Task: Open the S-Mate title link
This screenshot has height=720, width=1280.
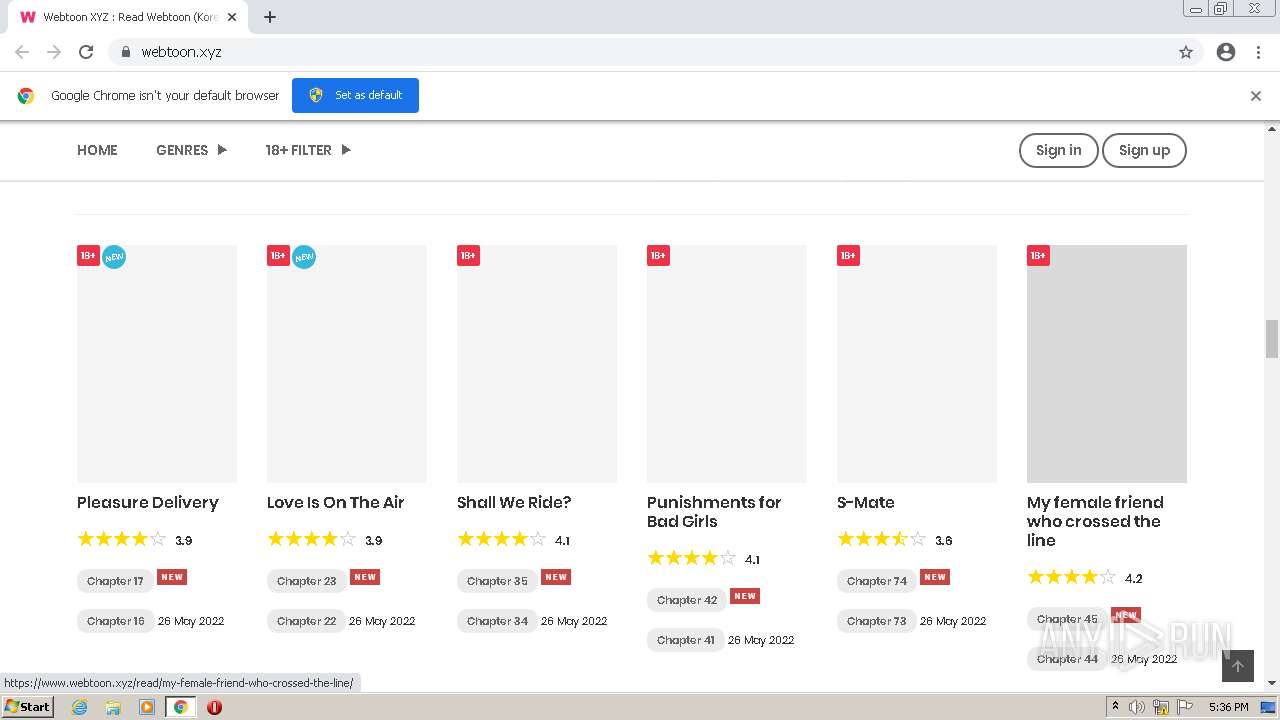Action: click(x=866, y=503)
